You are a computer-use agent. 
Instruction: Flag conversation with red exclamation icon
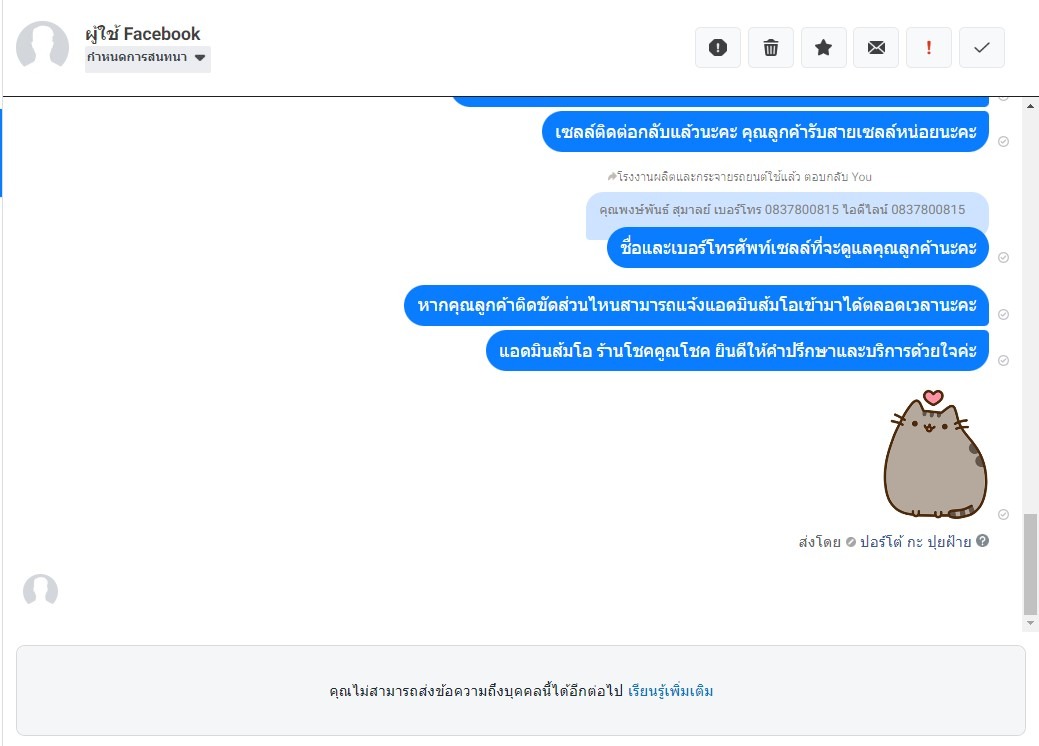coord(929,48)
